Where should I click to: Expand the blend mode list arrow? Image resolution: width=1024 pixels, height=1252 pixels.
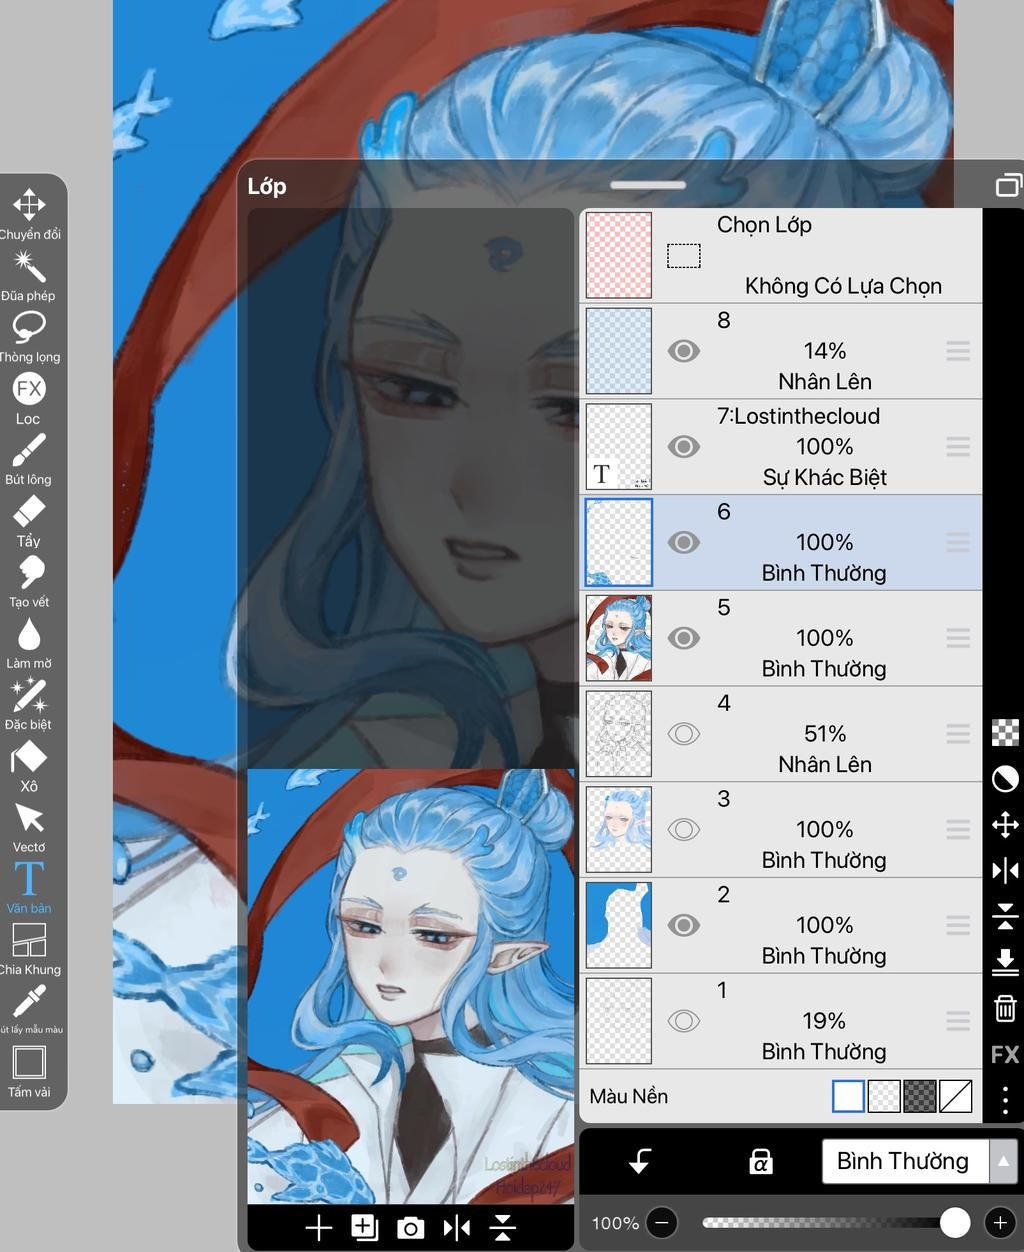1002,1161
